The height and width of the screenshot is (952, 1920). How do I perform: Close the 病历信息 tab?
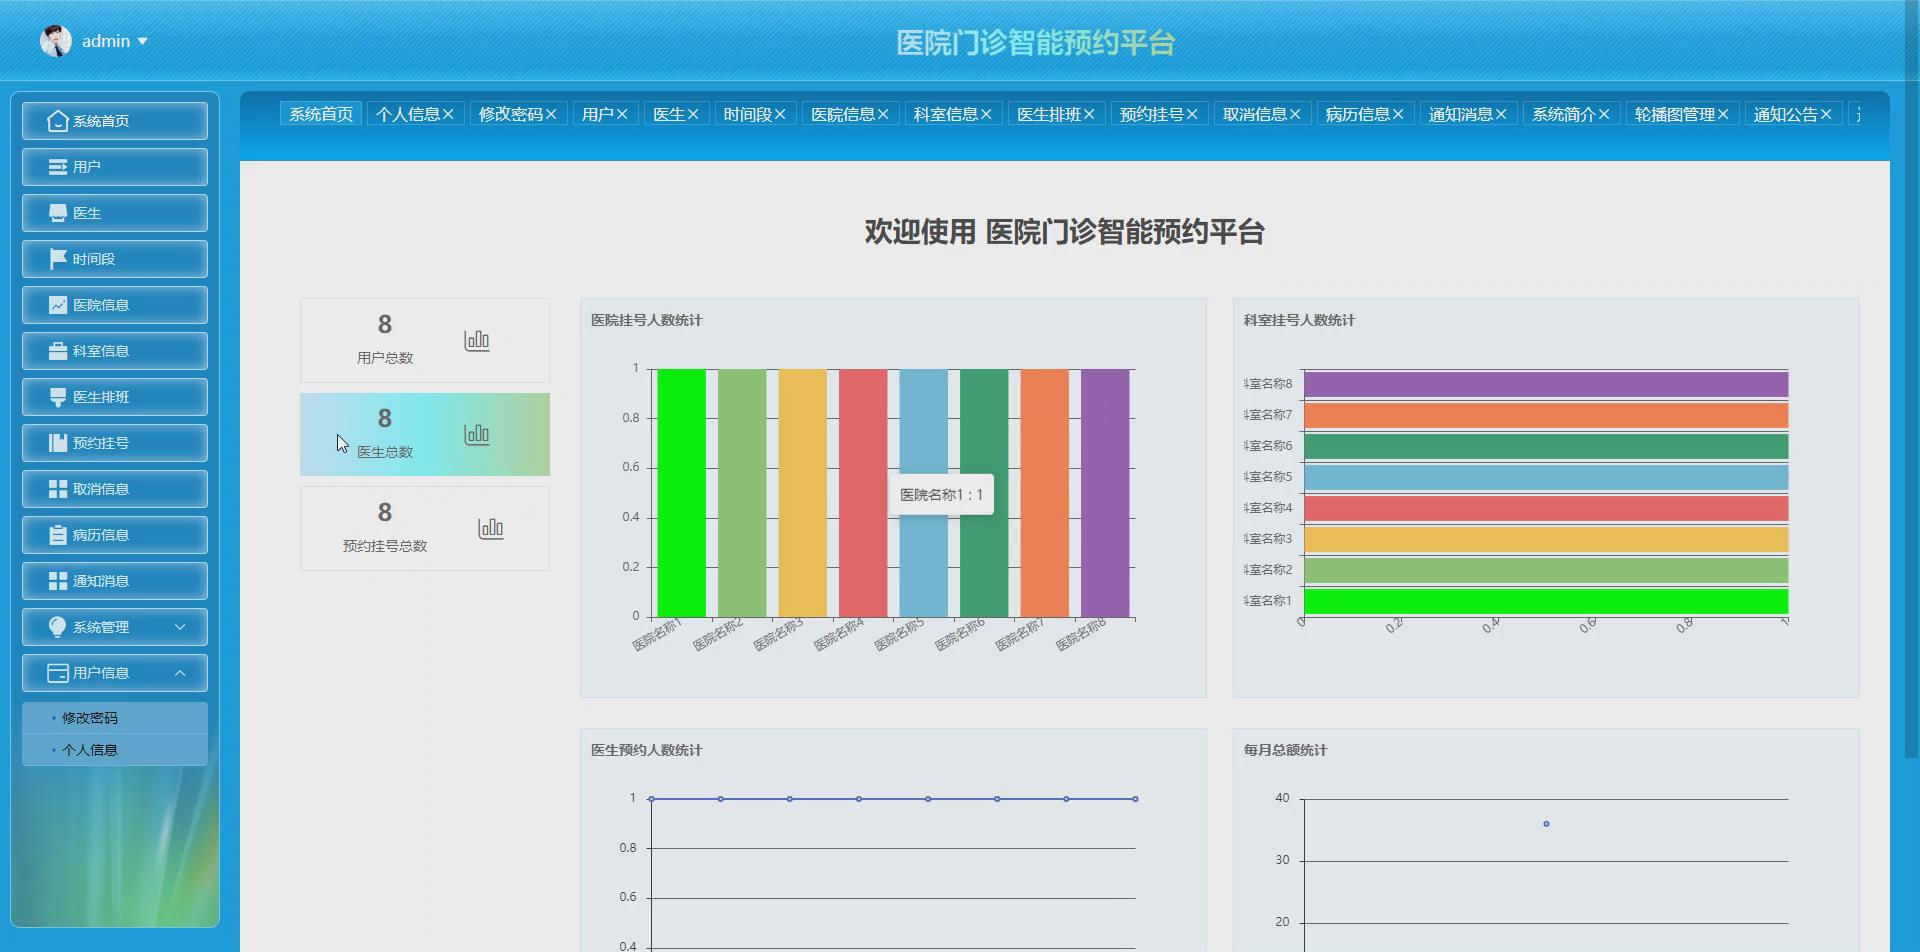point(1398,115)
